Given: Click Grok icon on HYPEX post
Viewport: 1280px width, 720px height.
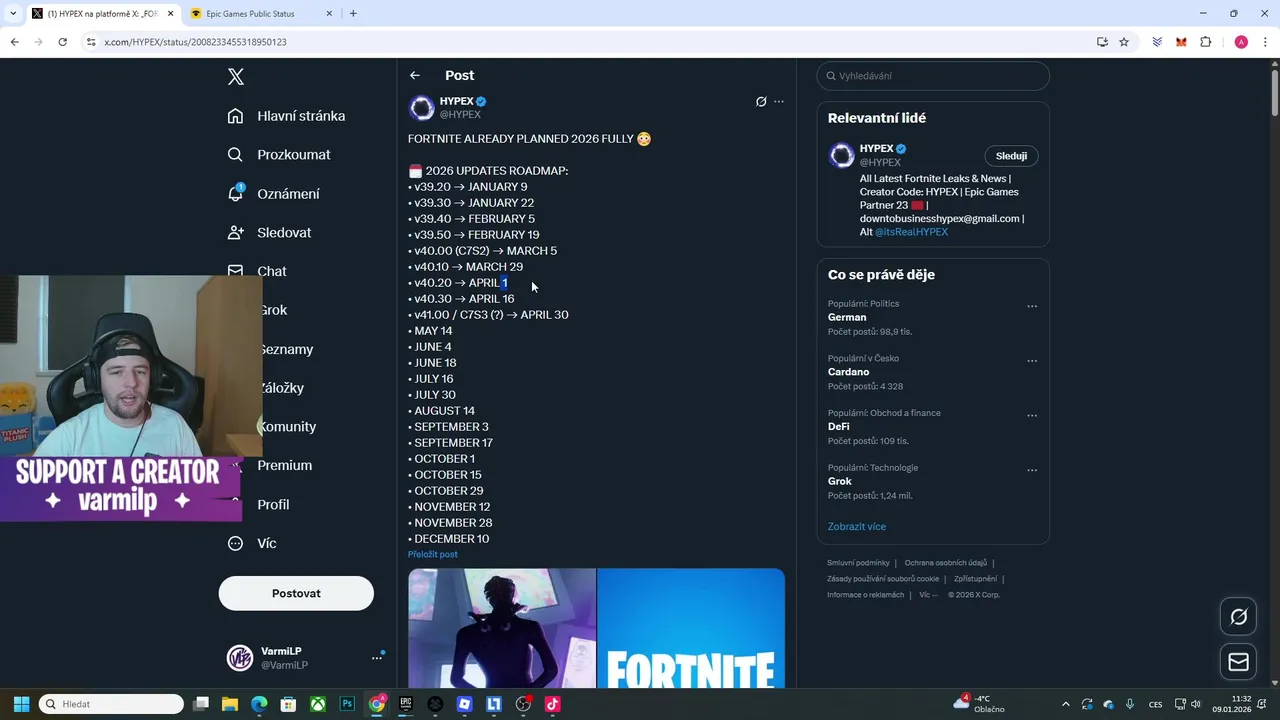Looking at the screenshot, I should 761,102.
